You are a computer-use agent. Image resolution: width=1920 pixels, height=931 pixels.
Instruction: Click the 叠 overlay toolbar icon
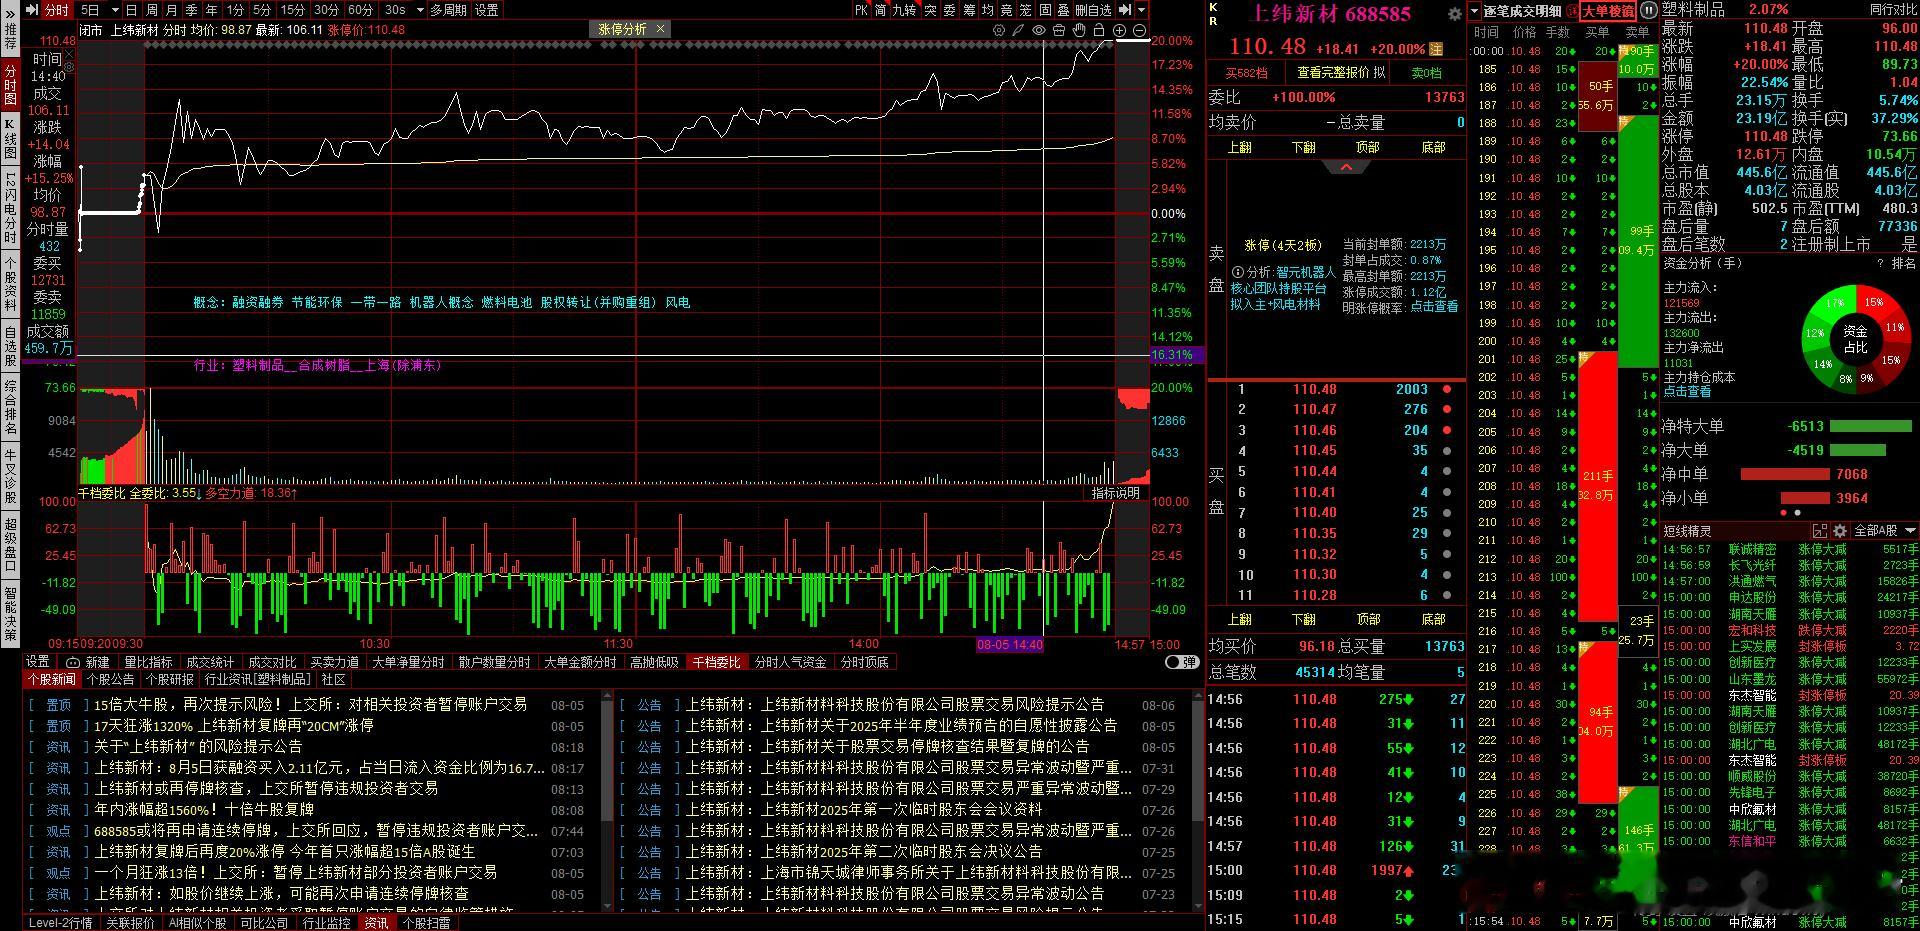click(x=1063, y=10)
